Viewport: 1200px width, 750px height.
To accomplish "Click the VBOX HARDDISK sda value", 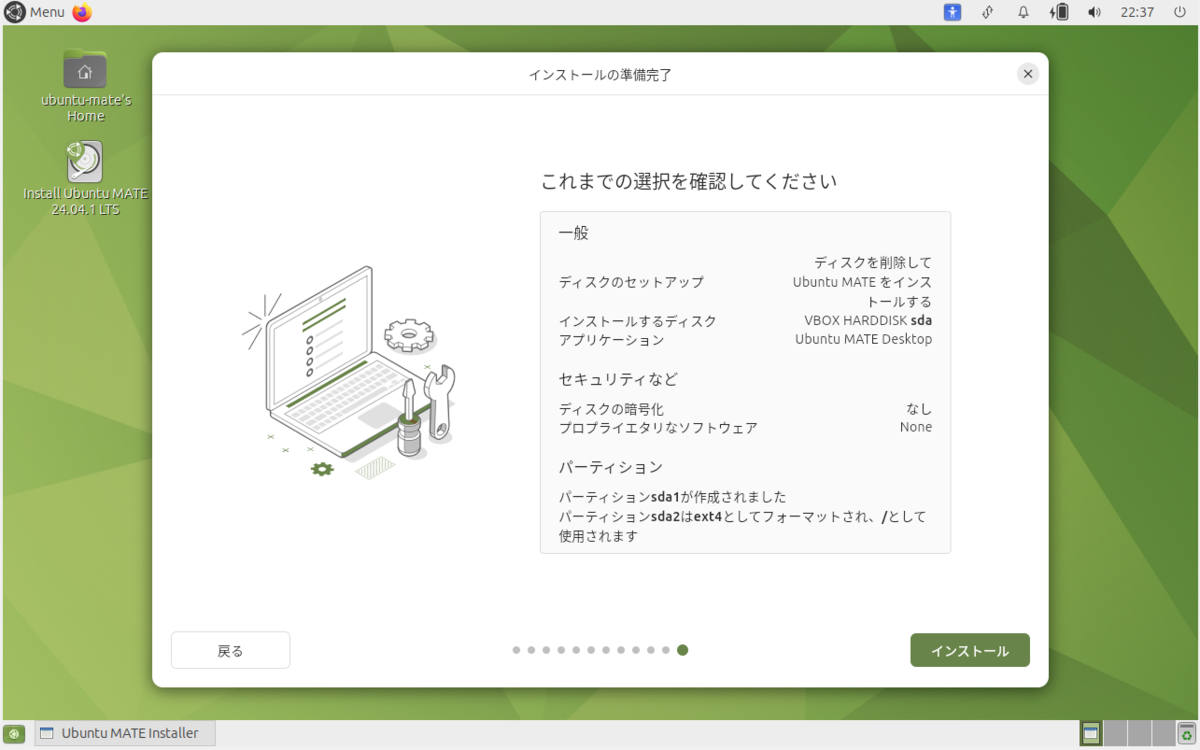I will tap(868, 321).
